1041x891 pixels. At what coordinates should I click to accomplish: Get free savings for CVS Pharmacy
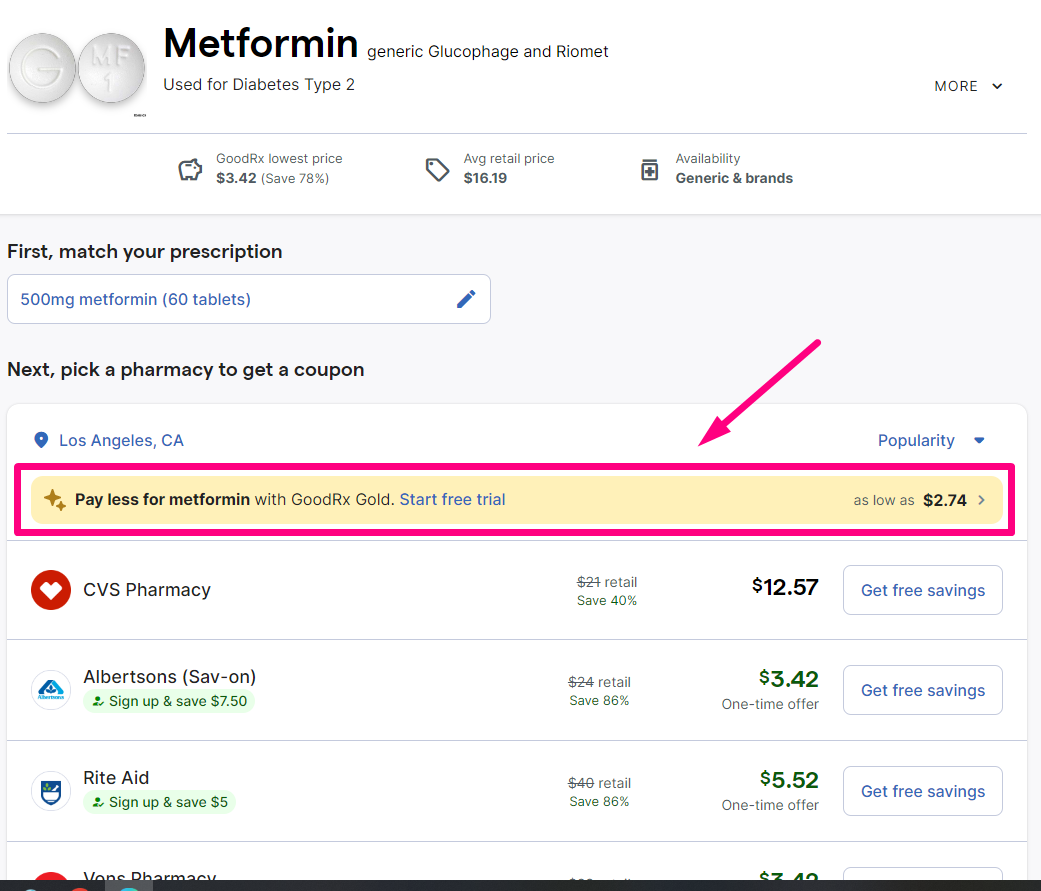923,590
